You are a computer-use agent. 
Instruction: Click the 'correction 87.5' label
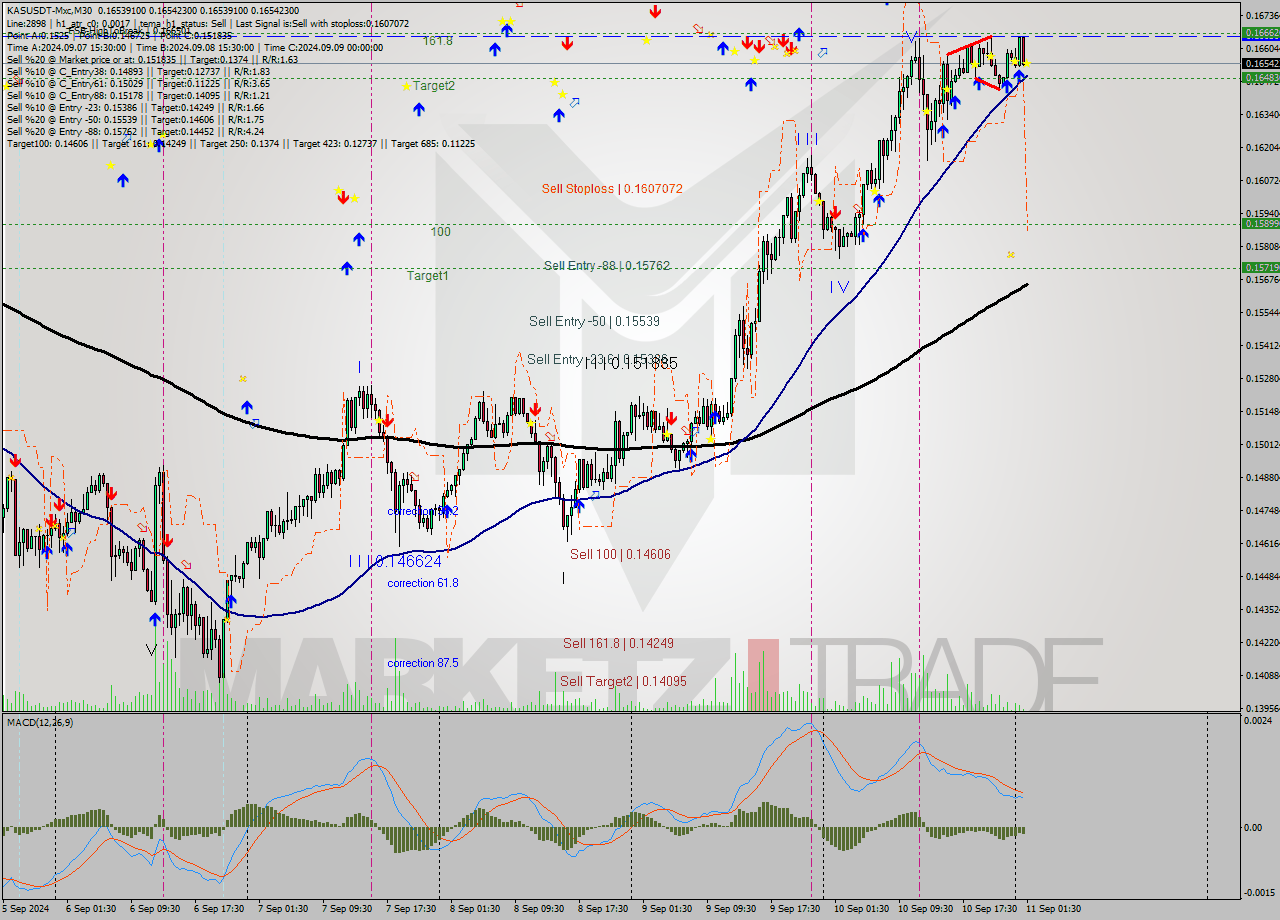(423, 663)
